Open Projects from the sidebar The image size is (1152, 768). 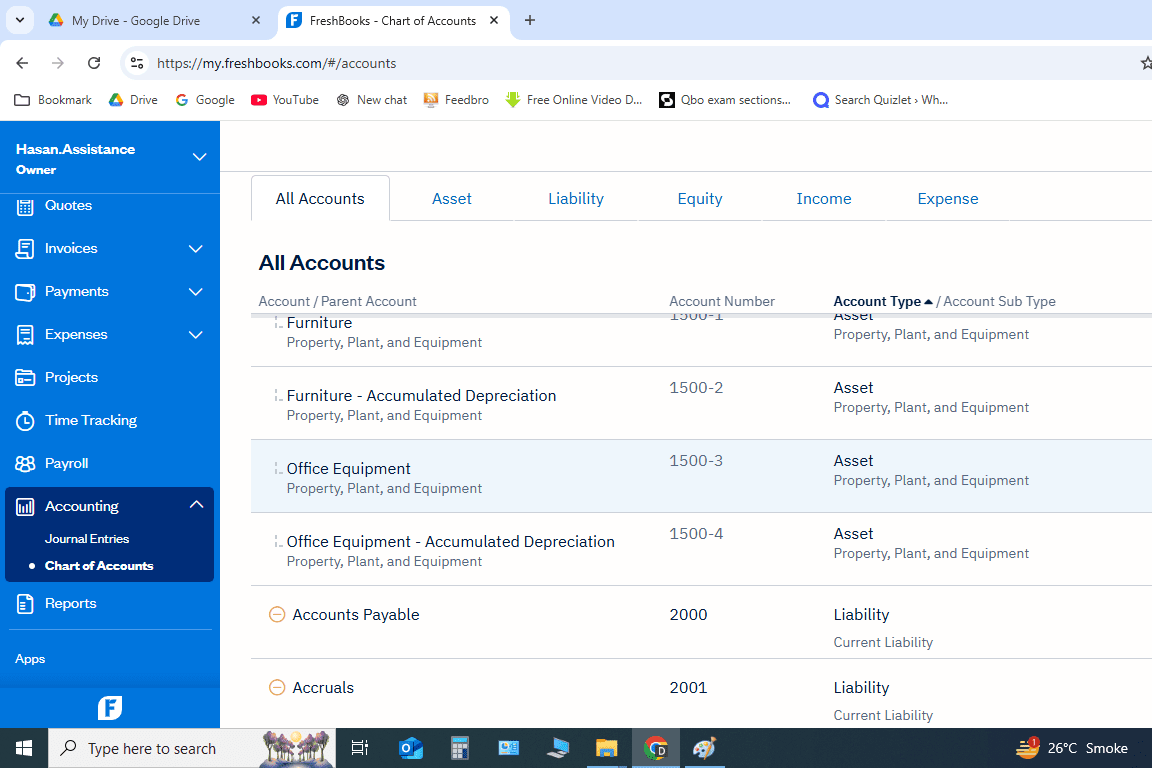(x=71, y=377)
